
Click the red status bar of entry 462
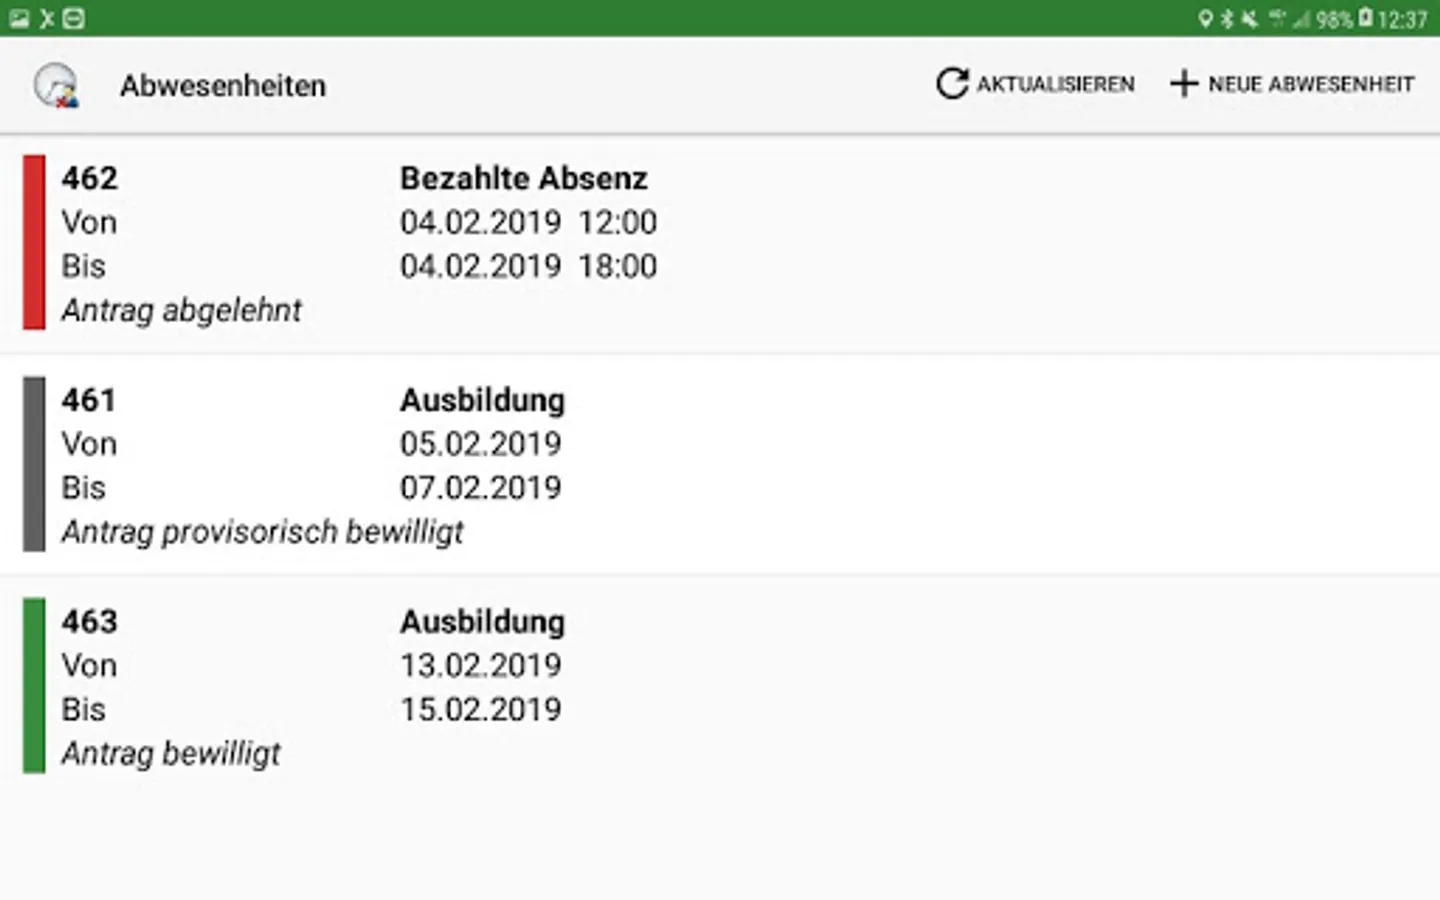[x=34, y=242]
